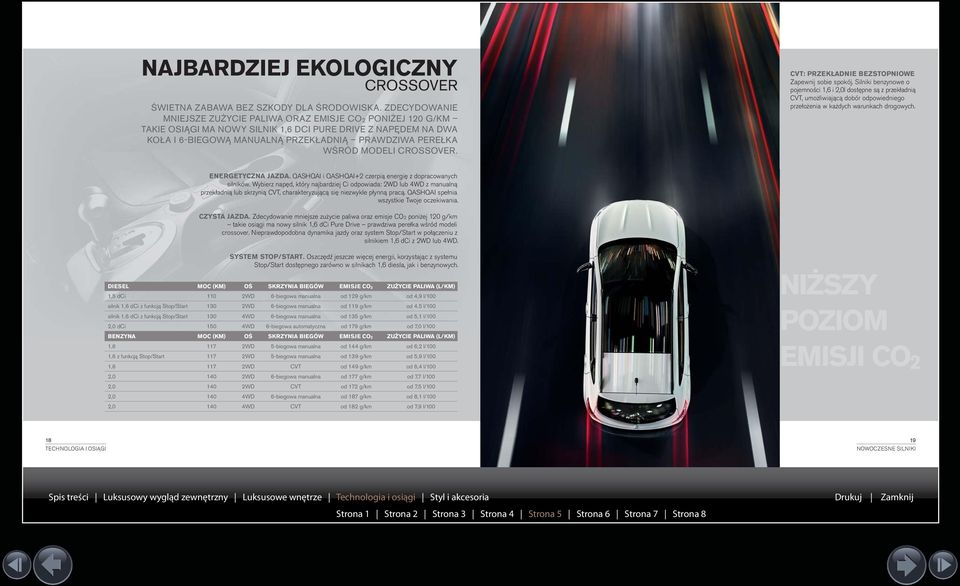
Task: Click the TECHNOLOGIA I OSIĄGI page footer
Action: click(75, 449)
